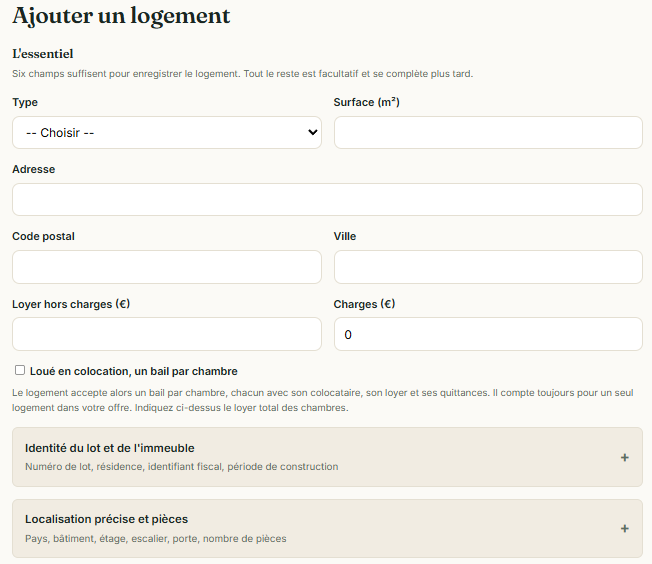Click the "Type" field label
This screenshot has height=564, width=652.
click(25, 102)
